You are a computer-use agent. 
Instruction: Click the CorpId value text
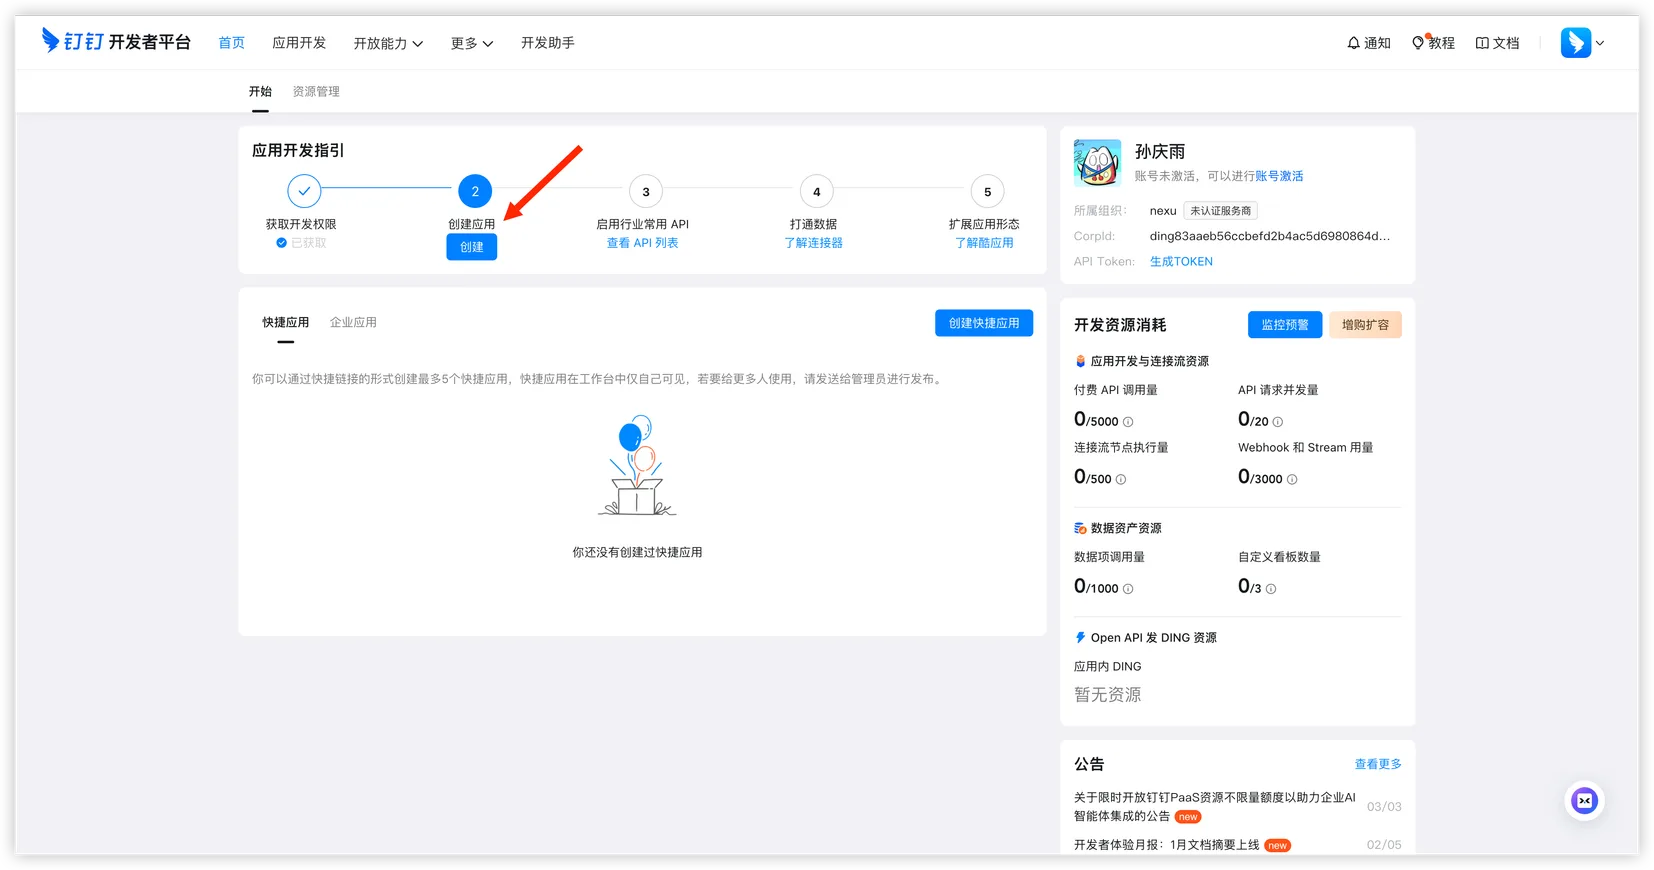pos(1269,236)
